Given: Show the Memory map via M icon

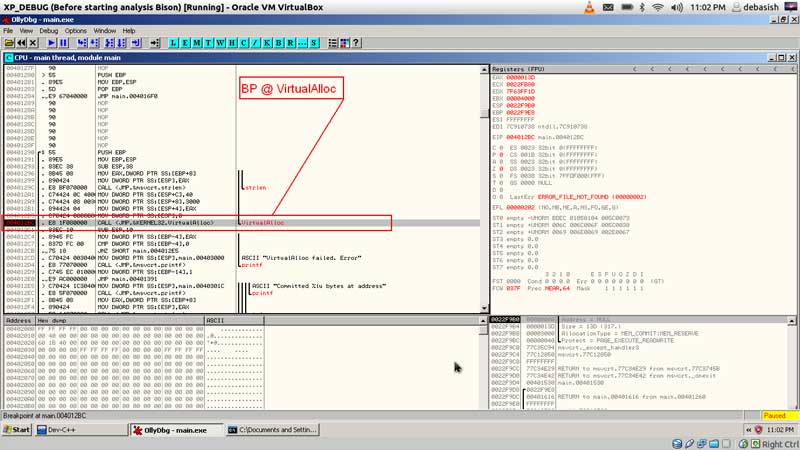Looking at the screenshot, I should click(x=197, y=43).
